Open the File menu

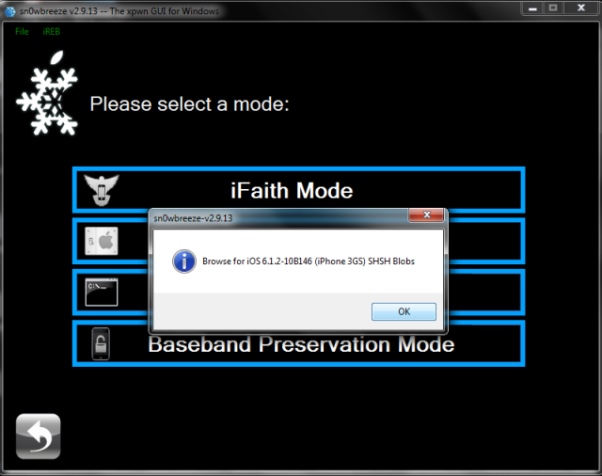point(22,31)
